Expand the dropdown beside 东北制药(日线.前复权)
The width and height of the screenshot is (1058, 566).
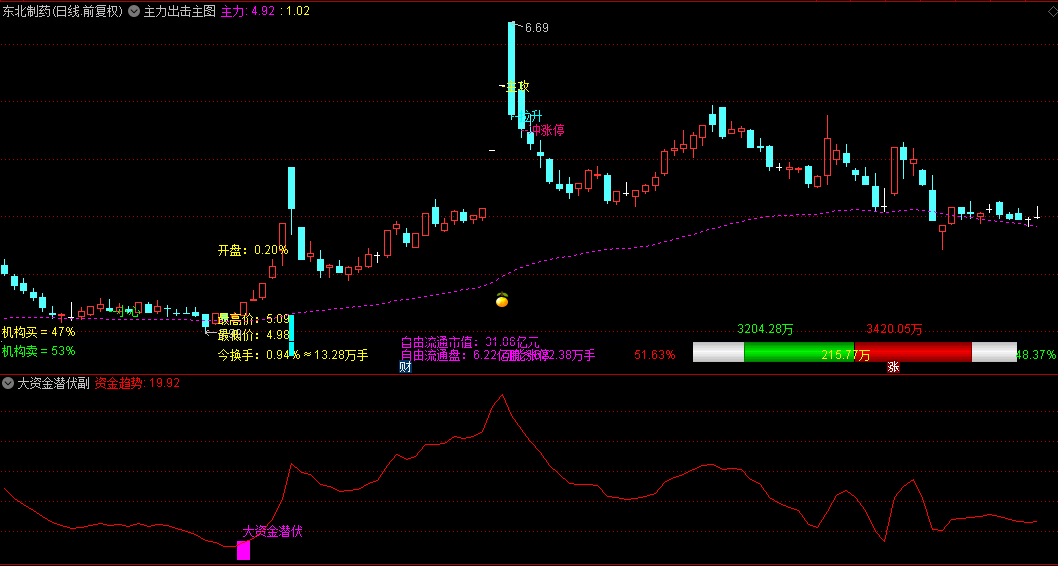click(x=134, y=11)
